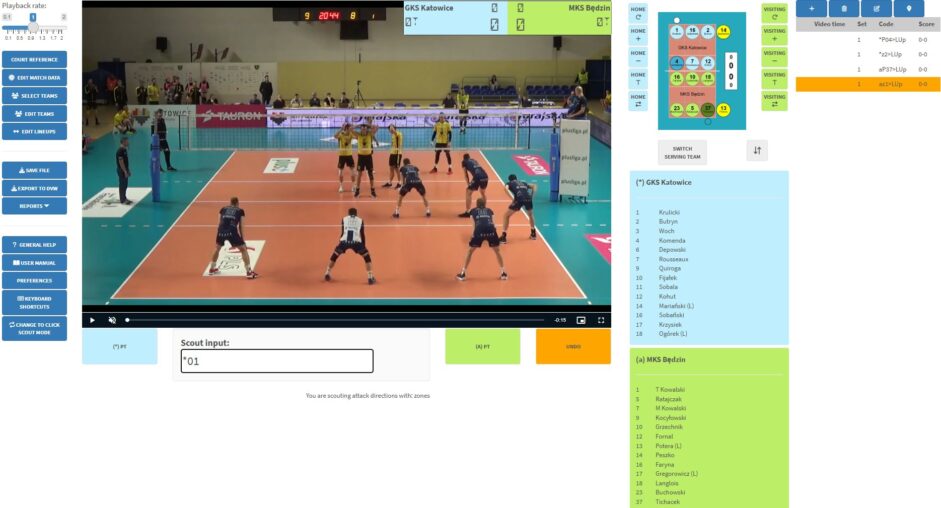The width and height of the screenshot is (941, 508).
Task: Click the location pin icon above the table
Action: [908, 8]
